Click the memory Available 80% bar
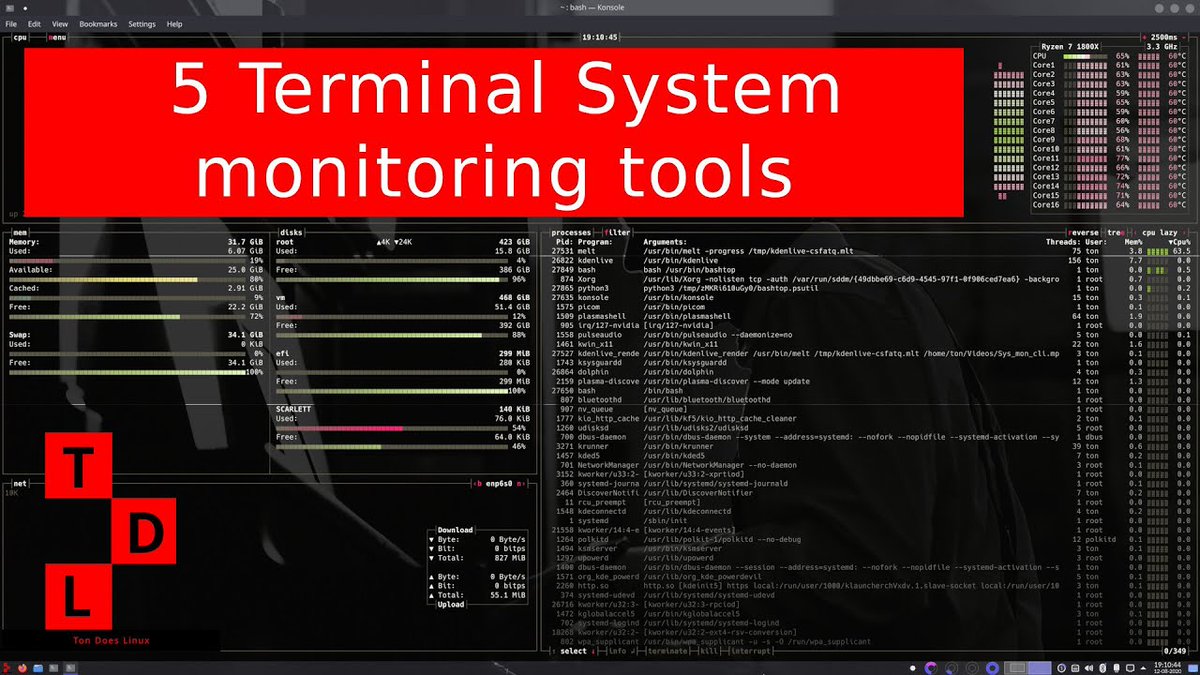The image size is (1200, 675). coord(127,279)
